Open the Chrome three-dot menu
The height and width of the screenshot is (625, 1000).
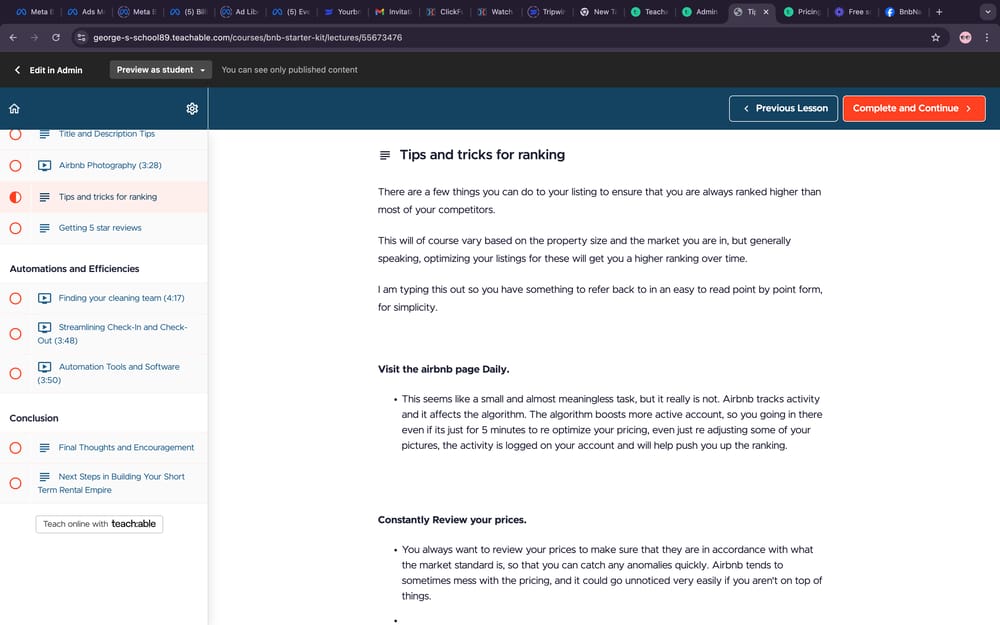[x=987, y=38]
